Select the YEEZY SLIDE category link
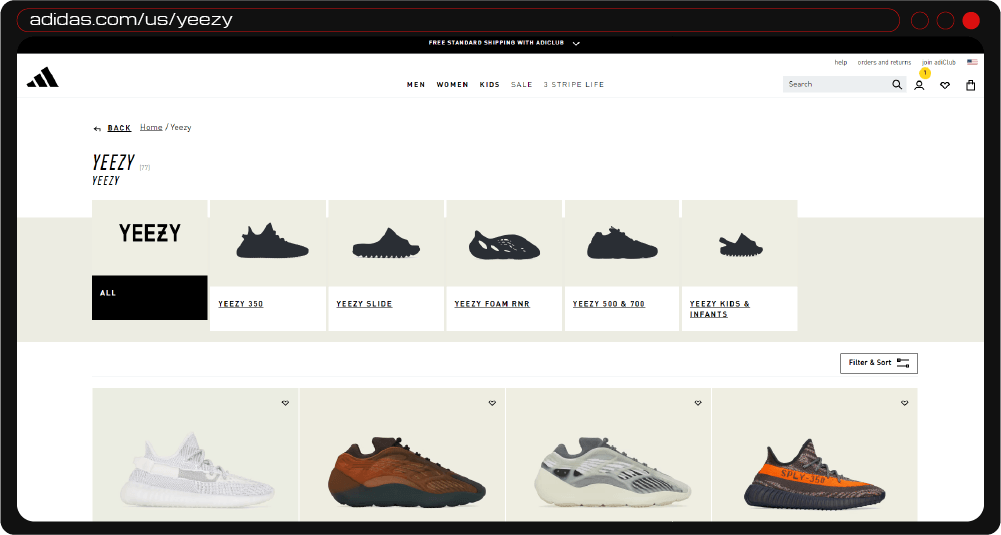This screenshot has height=535, width=1001. tap(364, 304)
